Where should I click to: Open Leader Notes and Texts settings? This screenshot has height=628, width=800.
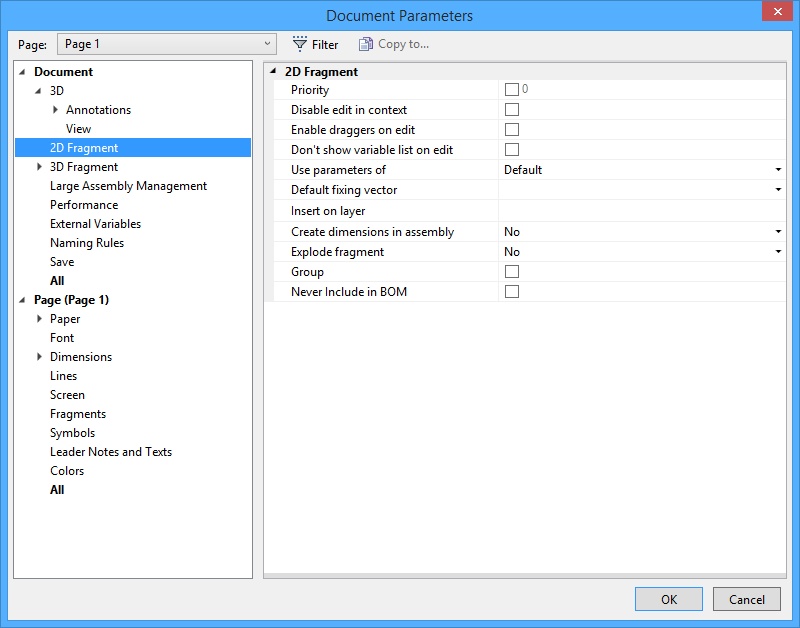coord(111,452)
